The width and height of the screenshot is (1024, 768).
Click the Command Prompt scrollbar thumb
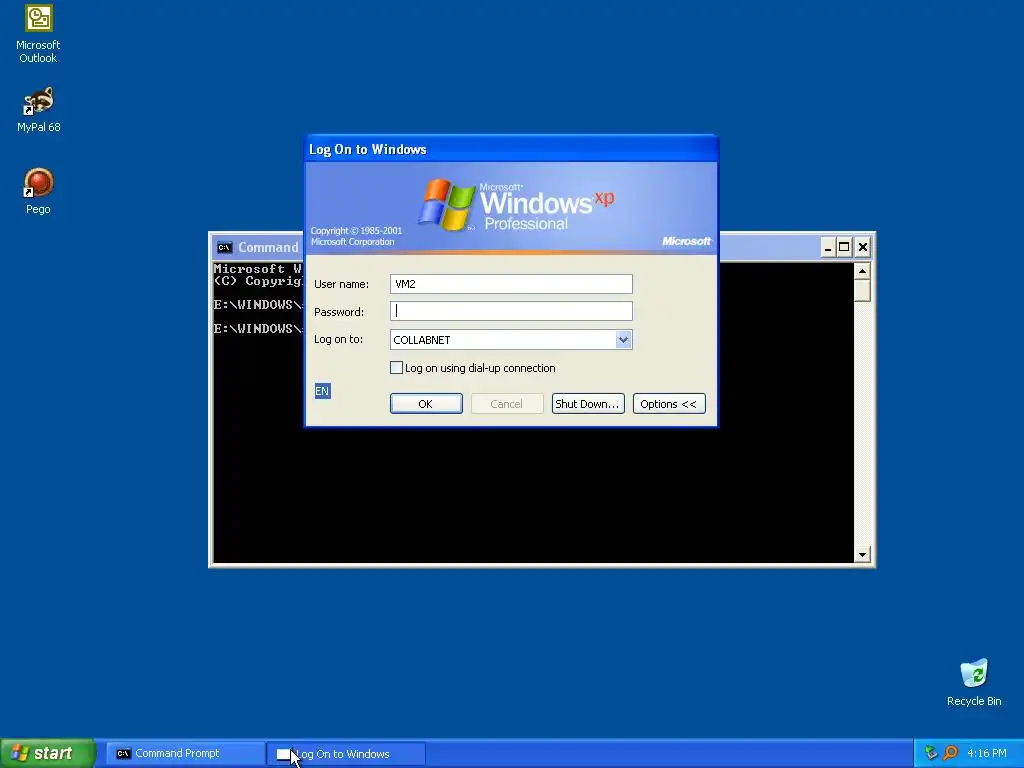point(862,291)
